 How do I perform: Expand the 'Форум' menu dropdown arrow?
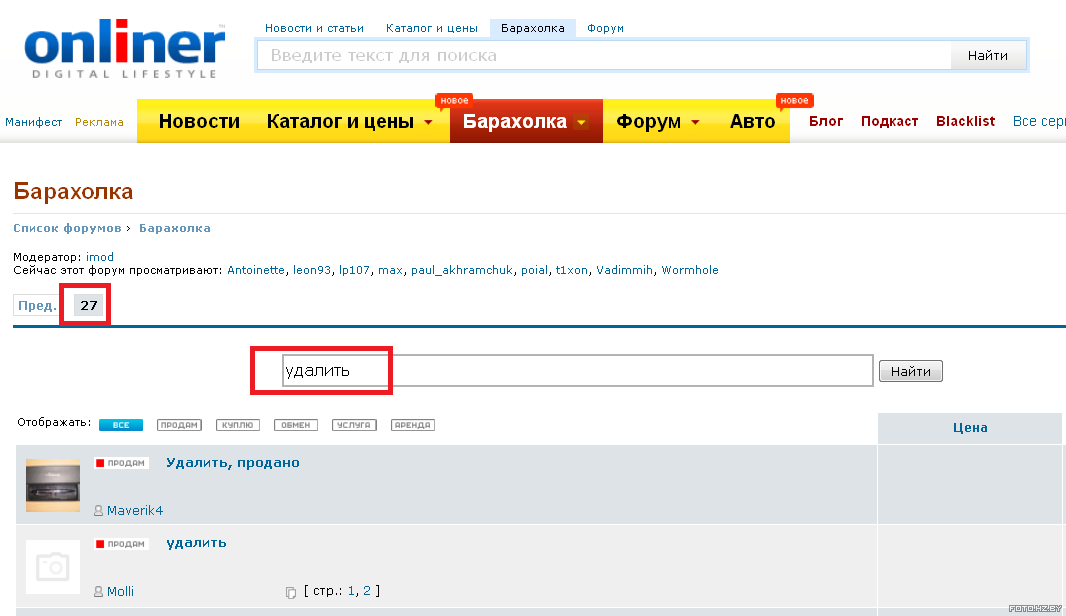(x=695, y=123)
